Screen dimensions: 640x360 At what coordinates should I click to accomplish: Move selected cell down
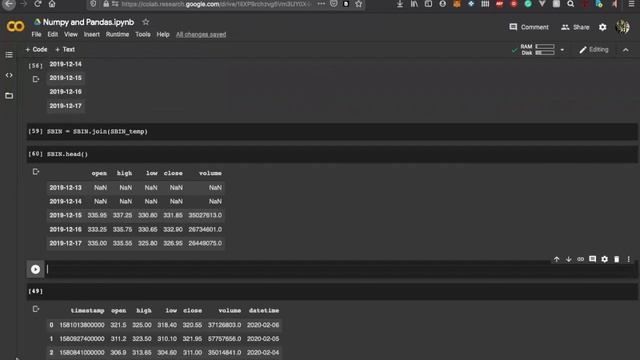(x=569, y=259)
